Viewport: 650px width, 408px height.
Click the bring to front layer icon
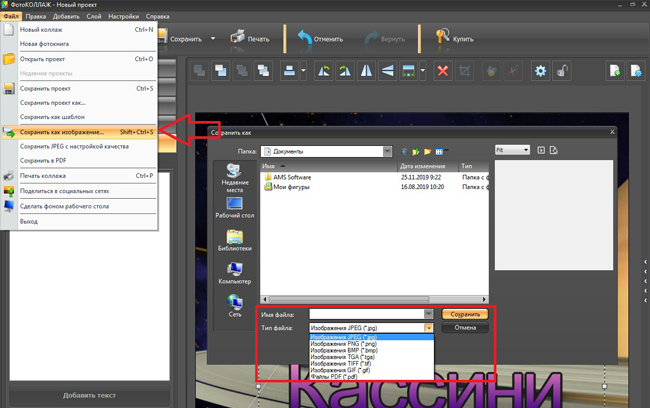(221, 71)
